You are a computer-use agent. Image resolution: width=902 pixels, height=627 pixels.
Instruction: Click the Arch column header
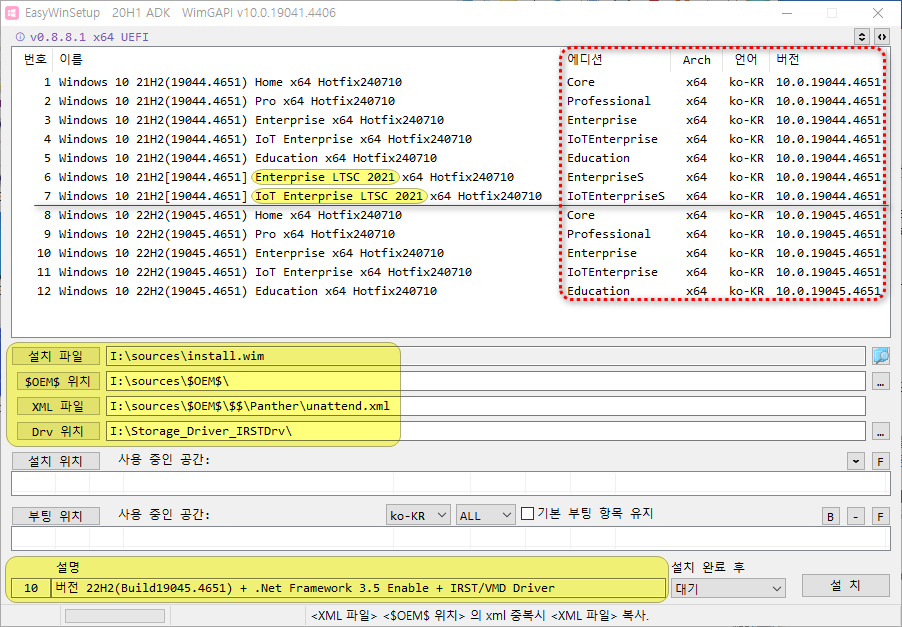(x=696, y=60)
